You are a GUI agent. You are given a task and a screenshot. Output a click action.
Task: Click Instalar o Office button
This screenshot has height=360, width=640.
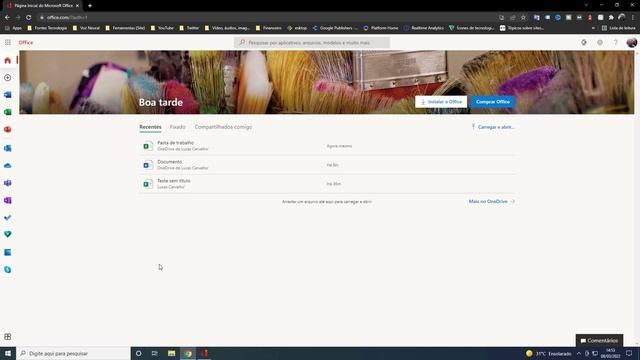point(441,102)
